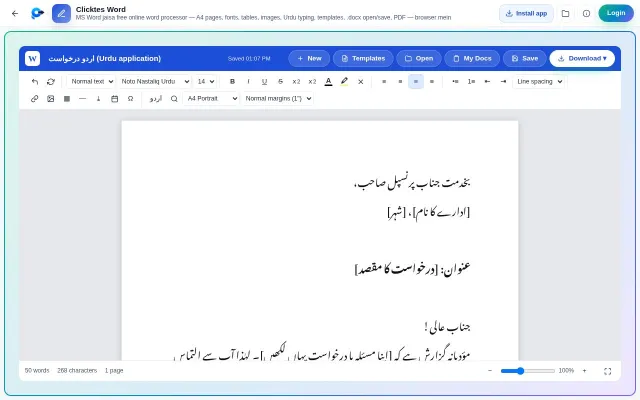The image size is (640, 400).
Task: Open the Templates menu
Action: [x=363, y=58]
